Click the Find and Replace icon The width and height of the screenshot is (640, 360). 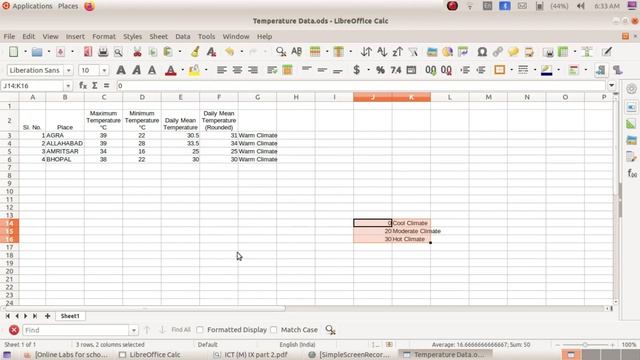(281, 52)
